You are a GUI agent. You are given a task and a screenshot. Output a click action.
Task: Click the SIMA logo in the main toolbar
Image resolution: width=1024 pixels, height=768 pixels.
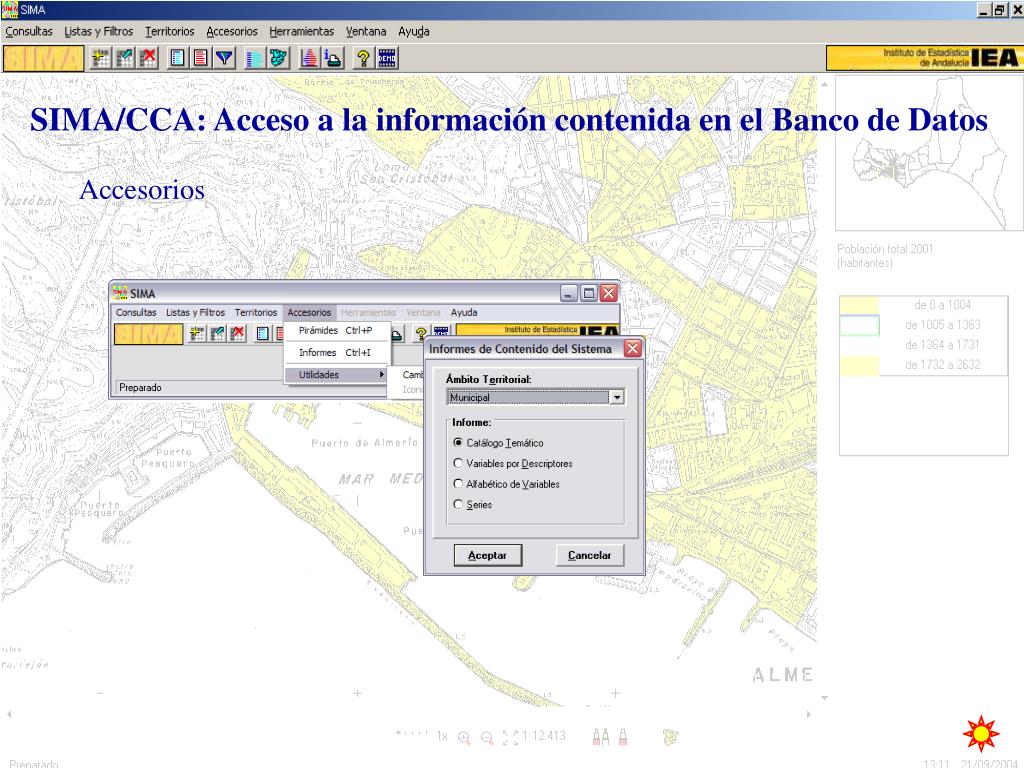click(44, 58)
